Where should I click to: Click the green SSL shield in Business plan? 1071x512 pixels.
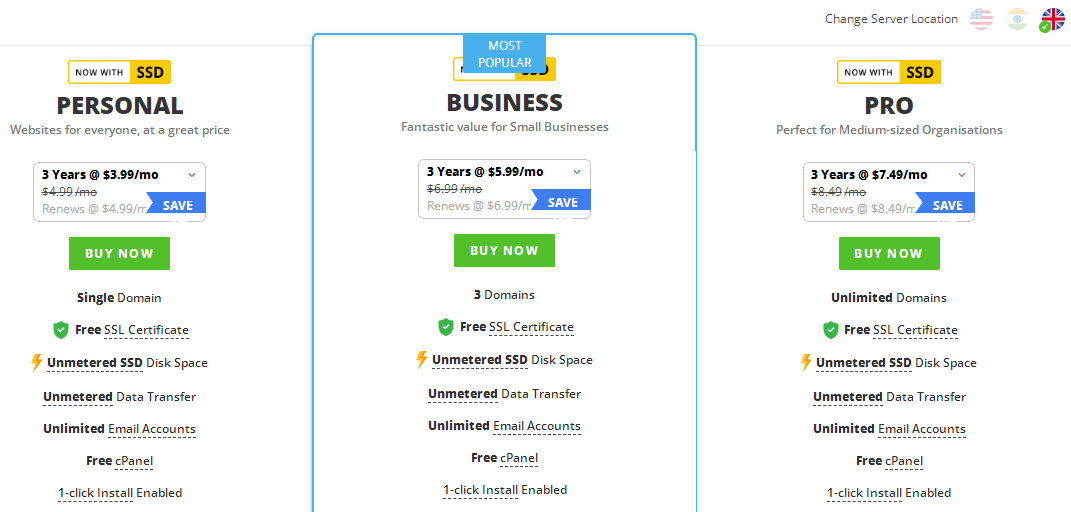point(446,327)
